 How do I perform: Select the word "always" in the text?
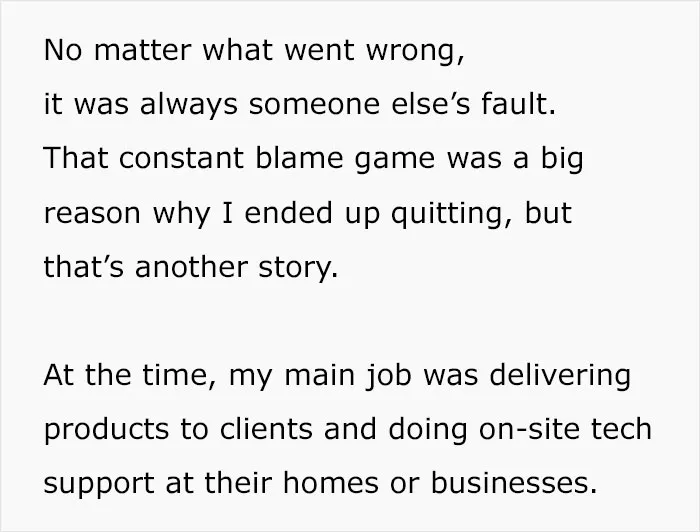[188, 105]
